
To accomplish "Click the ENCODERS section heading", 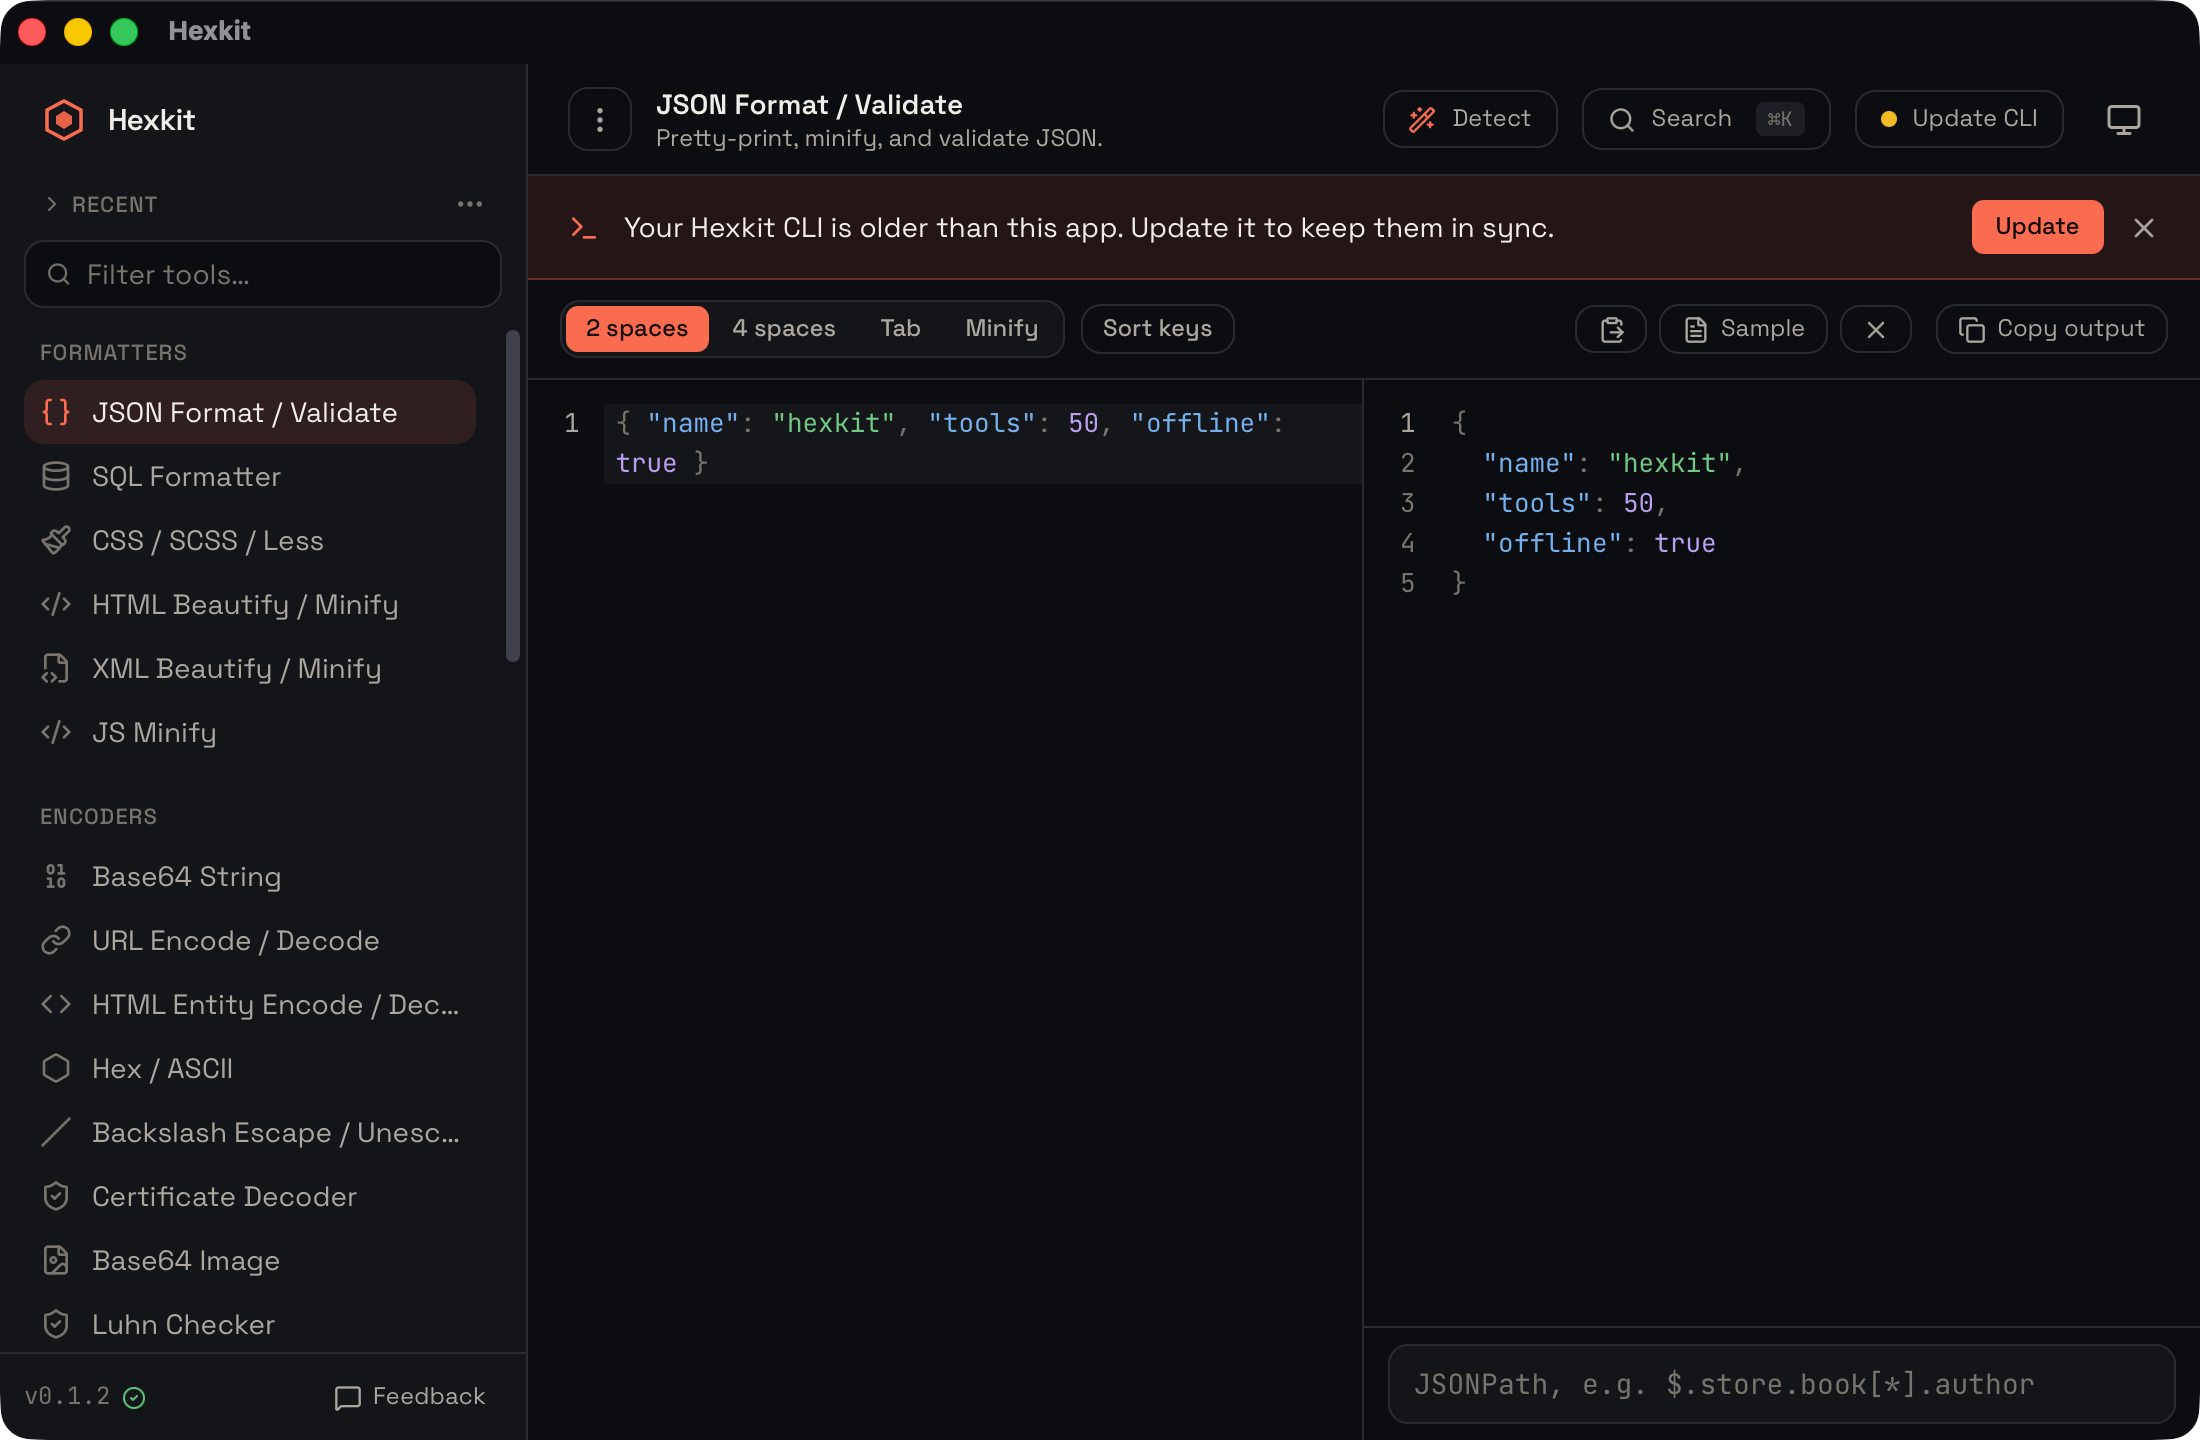I will (x=98, y=816).
